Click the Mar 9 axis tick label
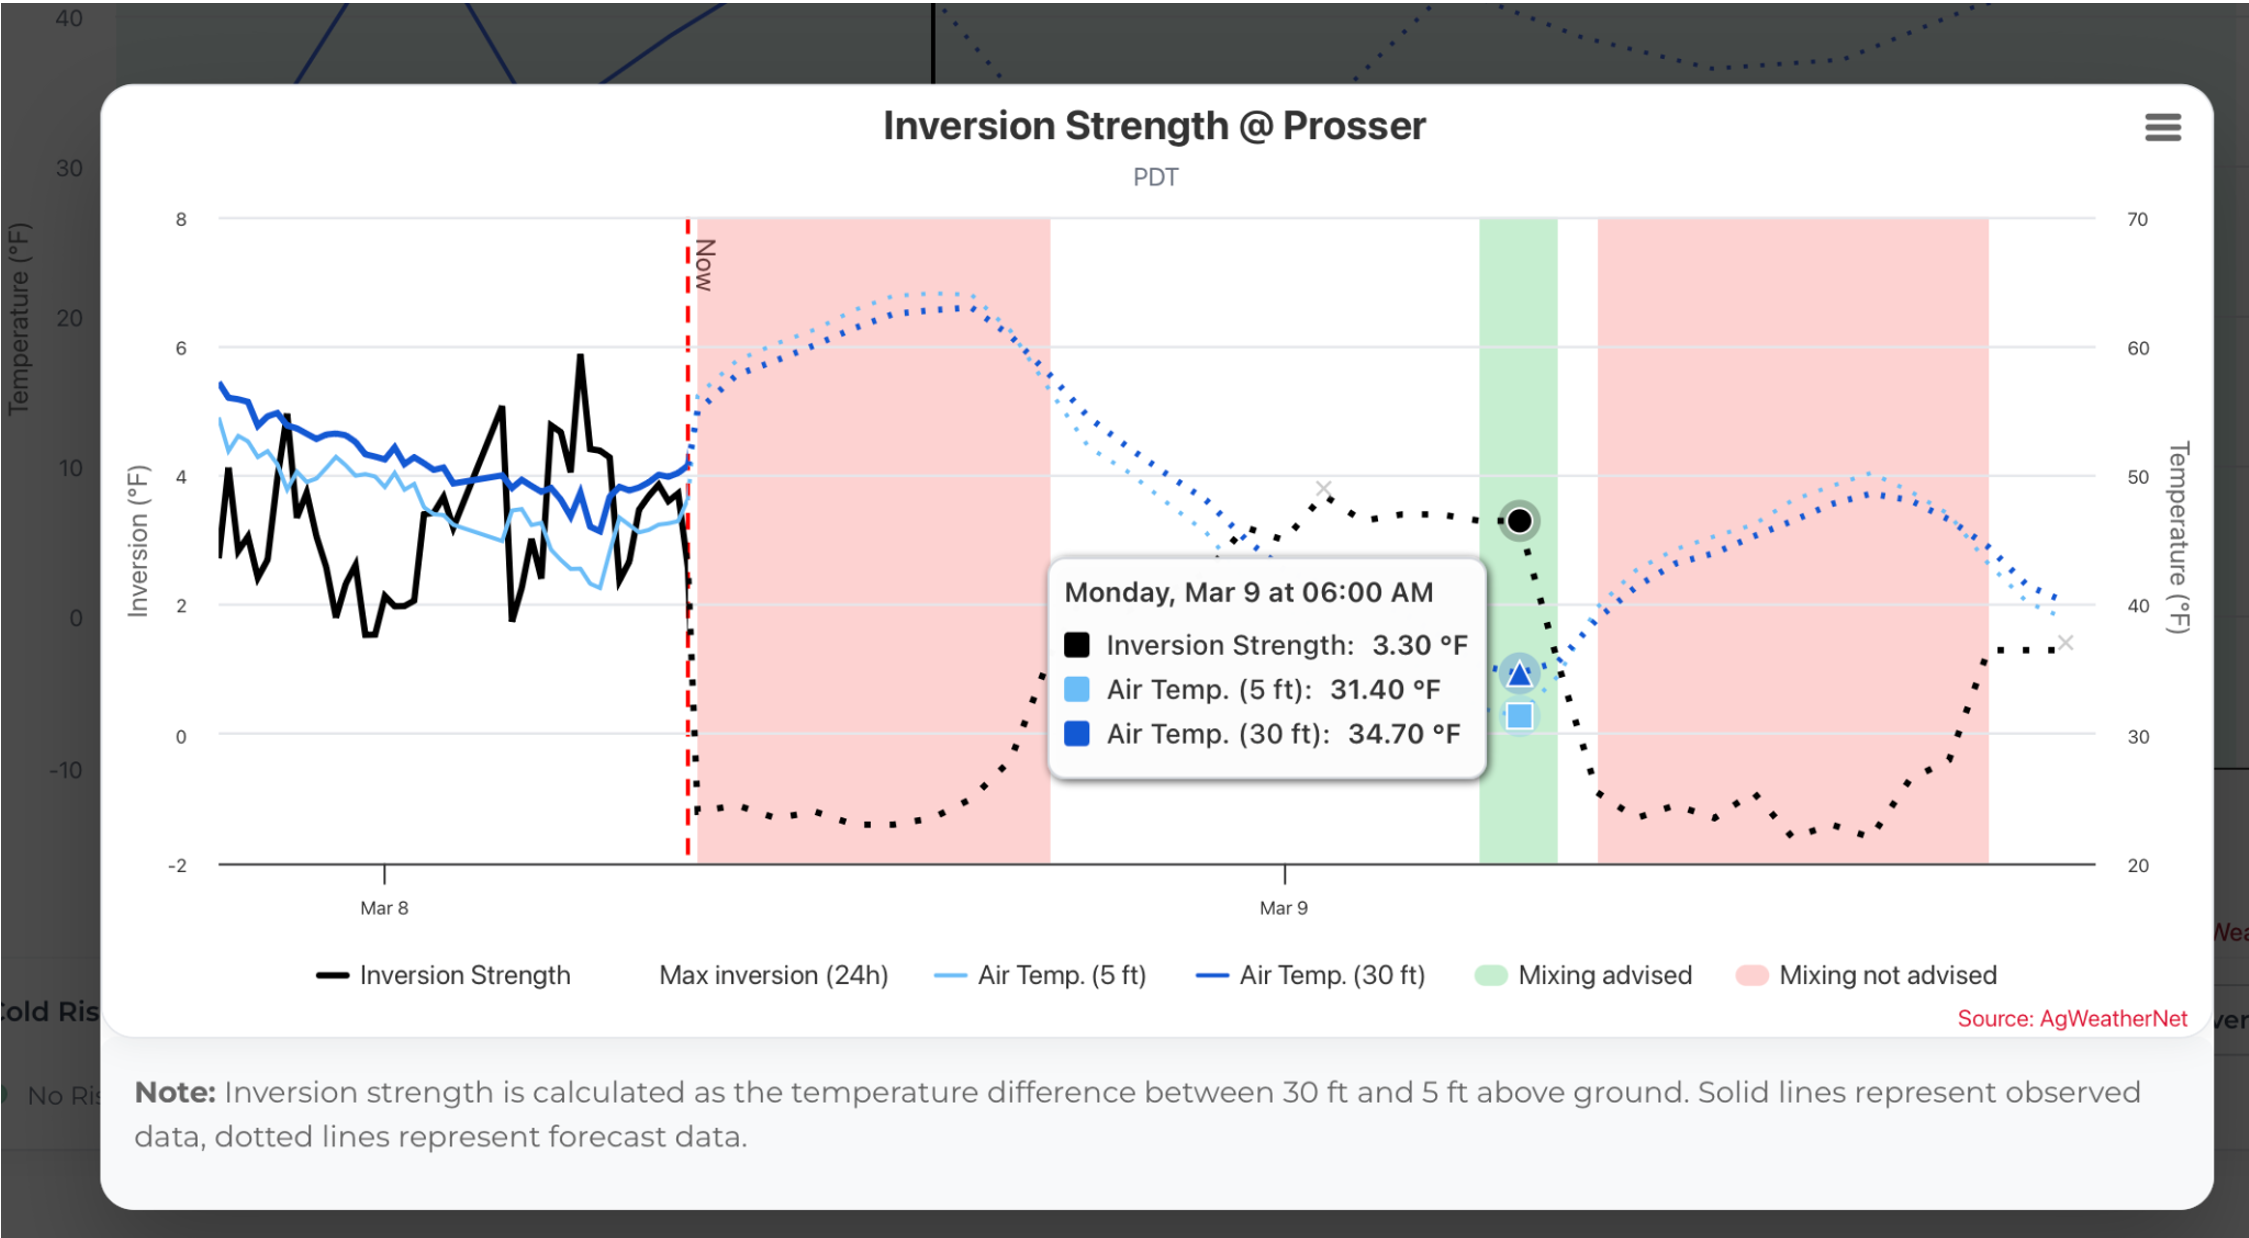The width and height of the screenshot is (2249, 1238). pyautogui.click(x=1284, y=908)
